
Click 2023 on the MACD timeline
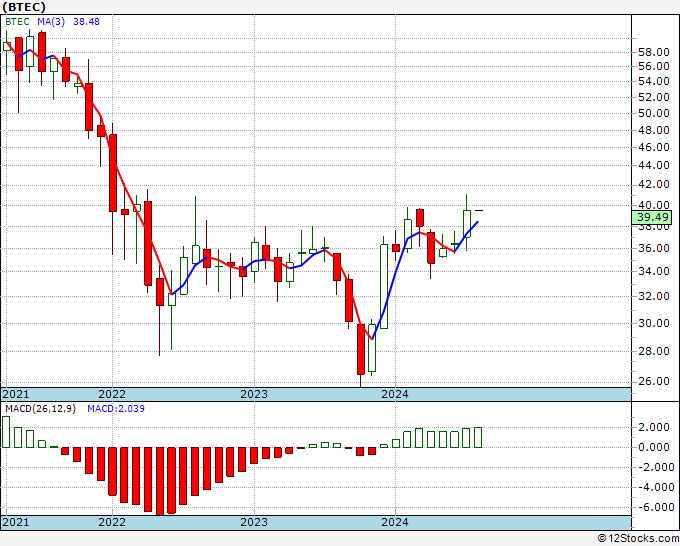pyautogui.click(x=254, y=522)
